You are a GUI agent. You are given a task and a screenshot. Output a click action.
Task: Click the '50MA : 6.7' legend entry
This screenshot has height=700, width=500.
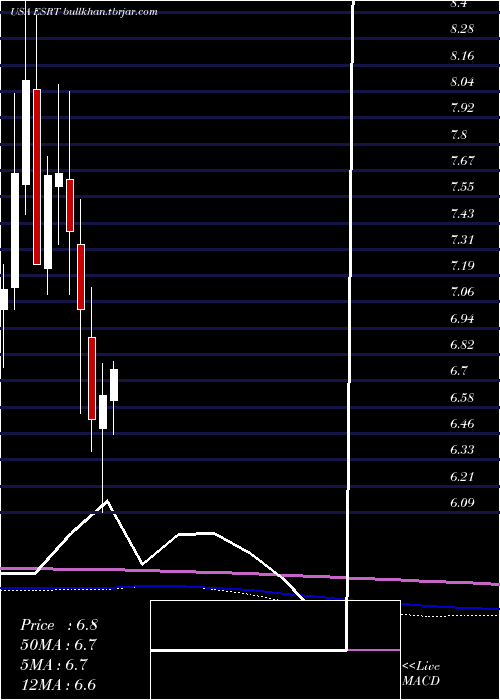tap(58, 645)
